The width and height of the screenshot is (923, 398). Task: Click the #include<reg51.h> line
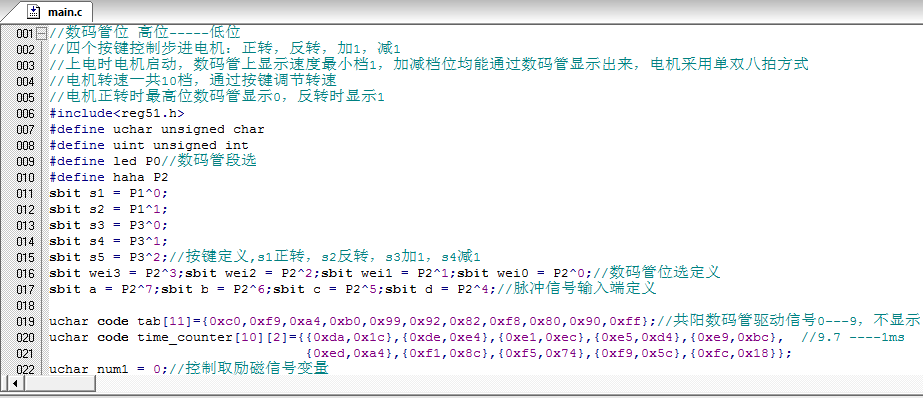(x=117, y=113)
